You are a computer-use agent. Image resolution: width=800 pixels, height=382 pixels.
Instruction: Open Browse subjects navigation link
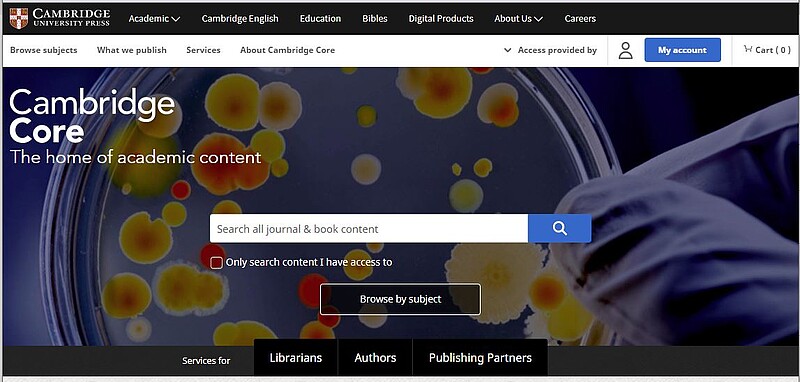tap(44, 50)
